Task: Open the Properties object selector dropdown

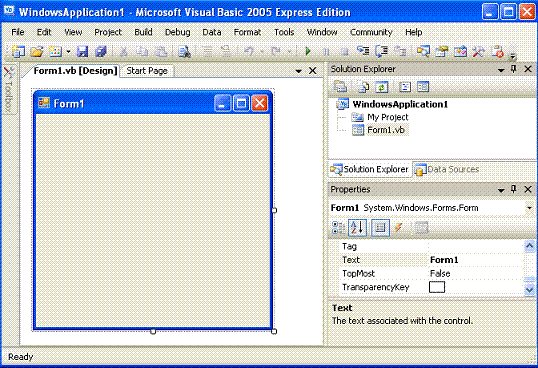Action: click(529, 208)
